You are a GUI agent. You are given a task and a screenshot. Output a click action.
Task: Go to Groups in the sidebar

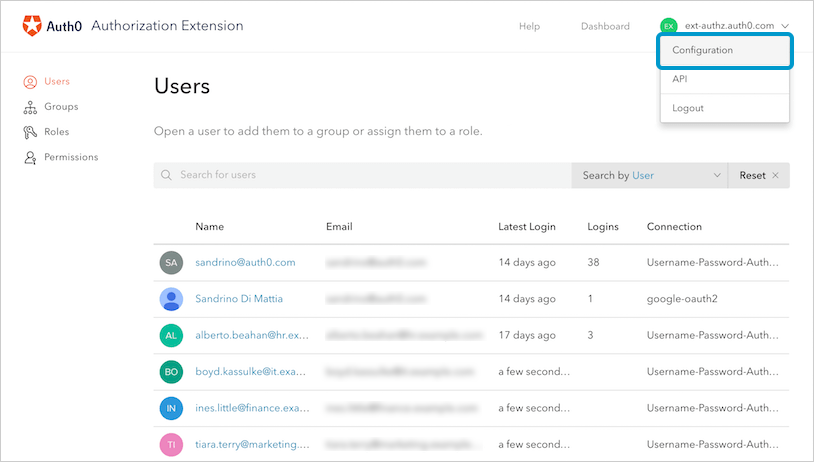[61, 106]
